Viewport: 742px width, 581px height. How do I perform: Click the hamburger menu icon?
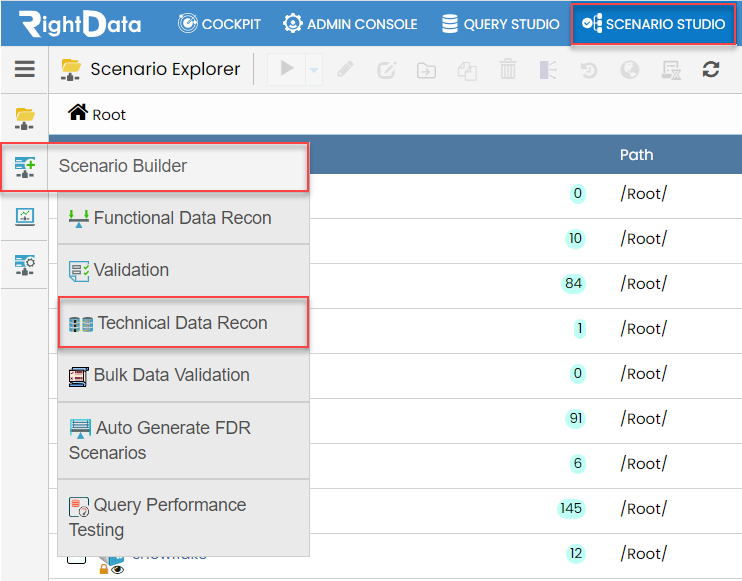25,69
